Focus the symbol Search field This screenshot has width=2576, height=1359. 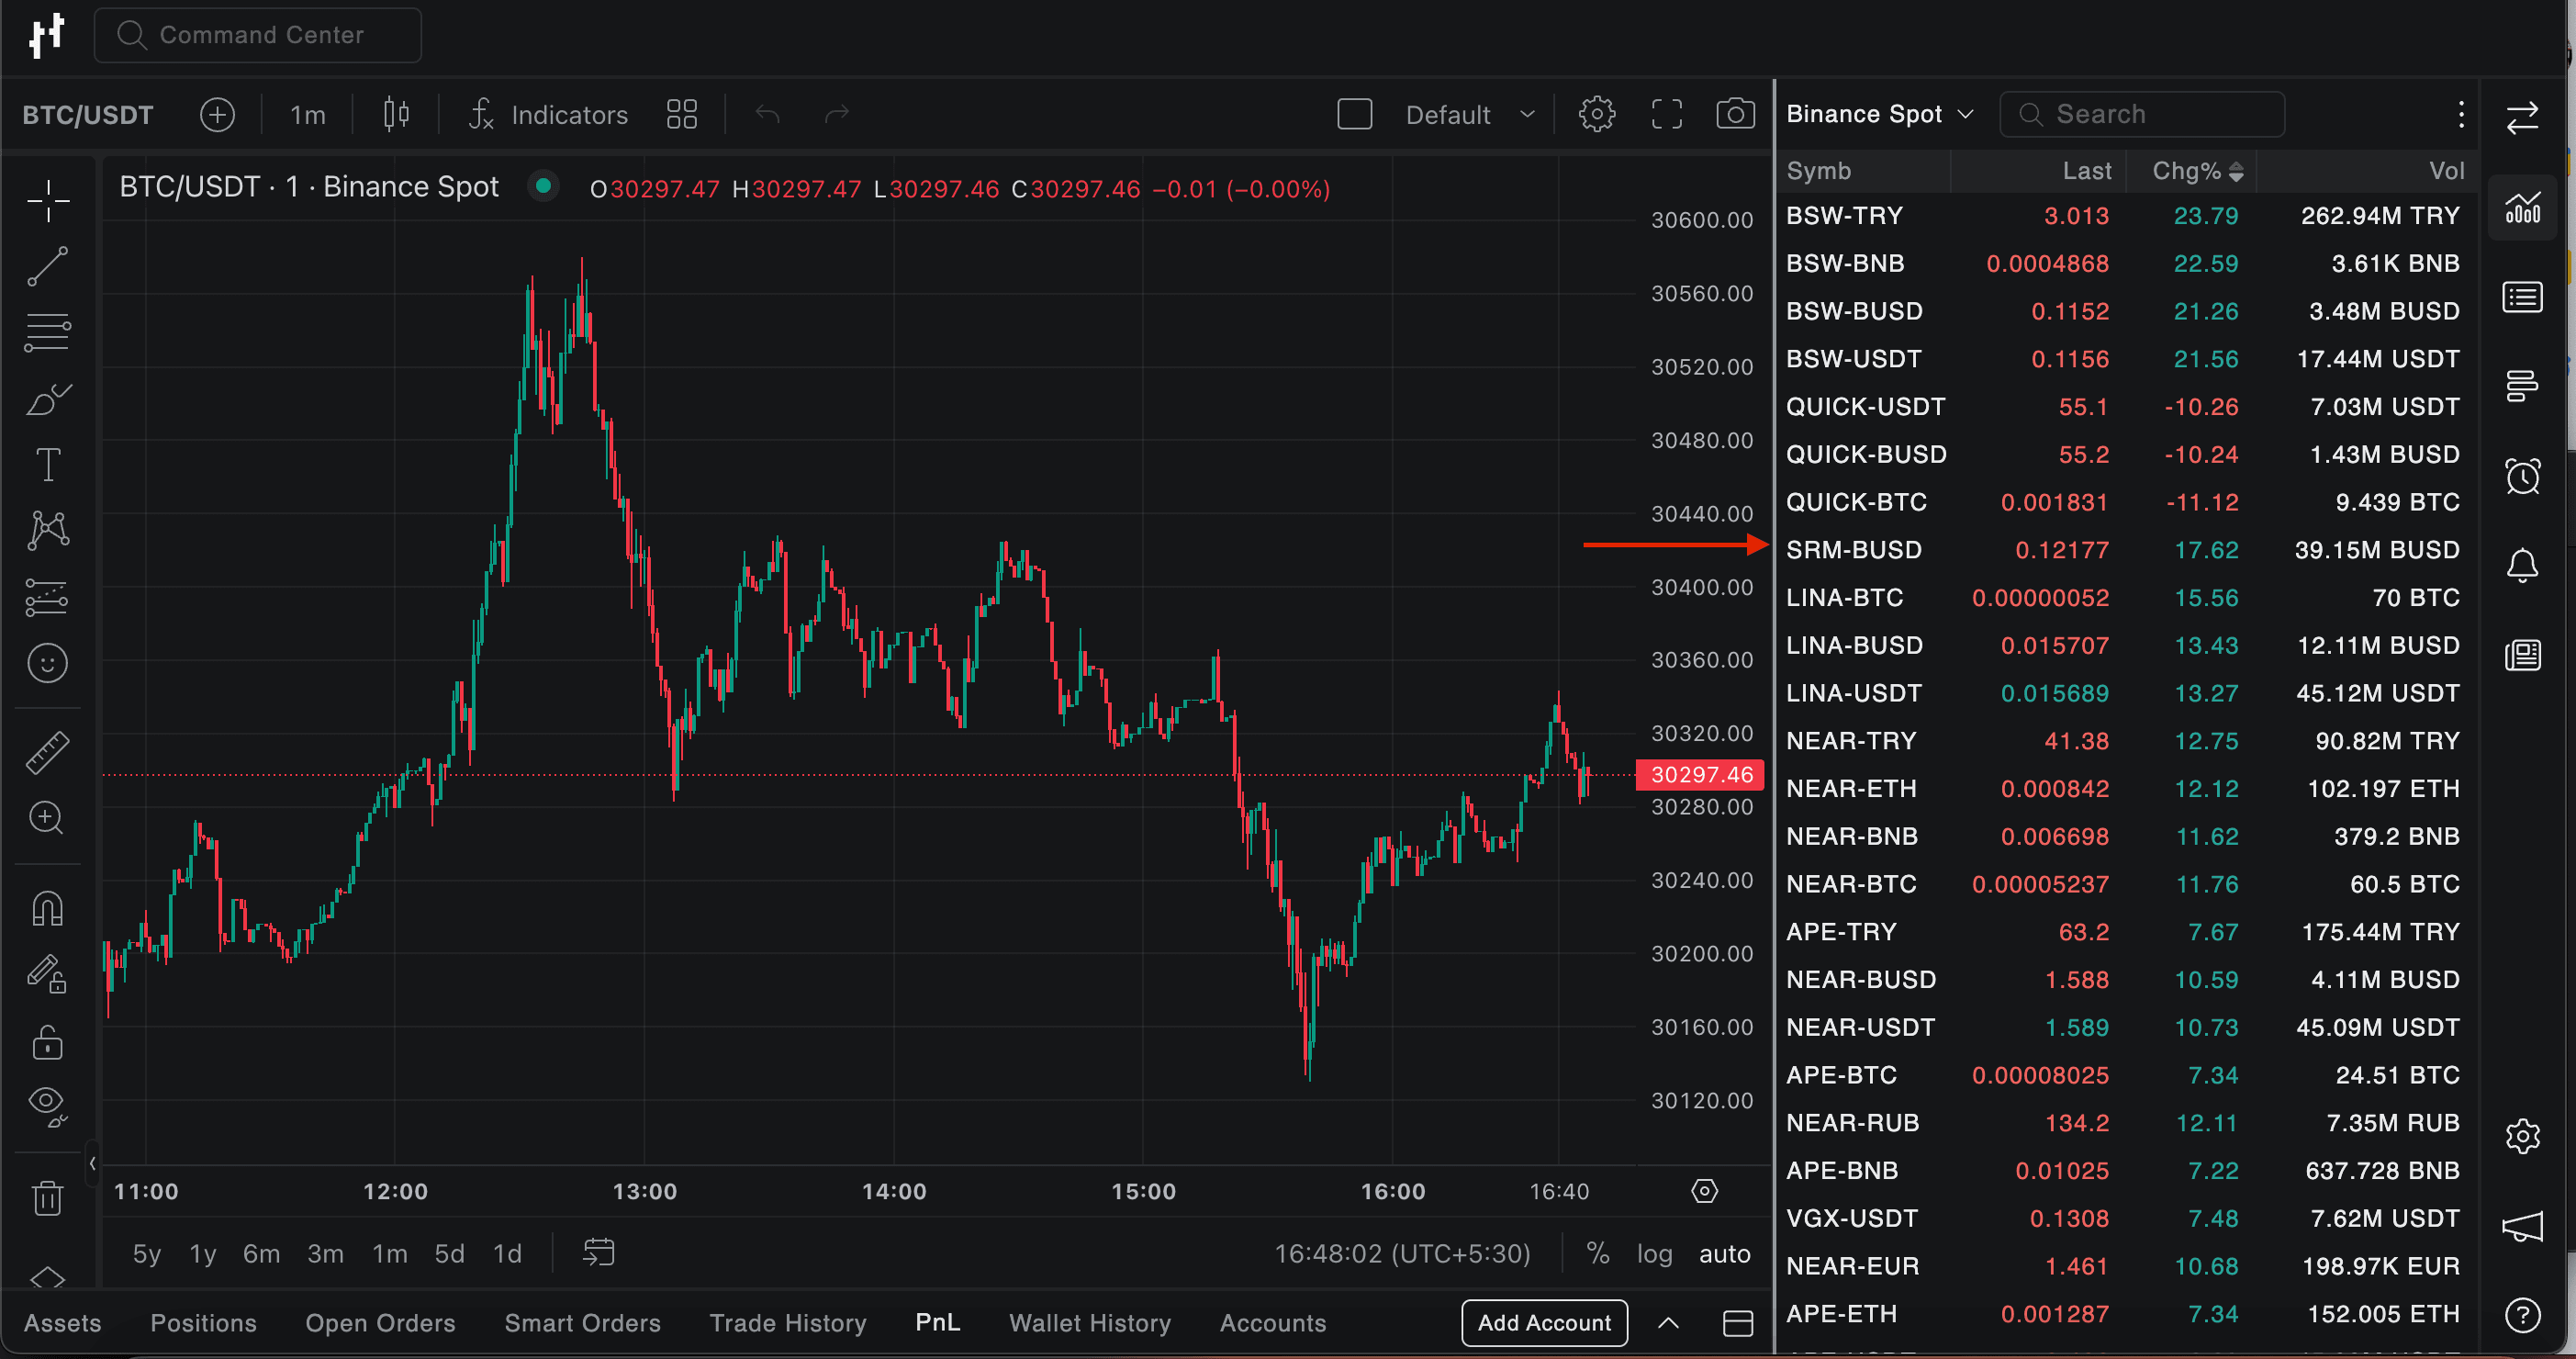pos(2141,114)
